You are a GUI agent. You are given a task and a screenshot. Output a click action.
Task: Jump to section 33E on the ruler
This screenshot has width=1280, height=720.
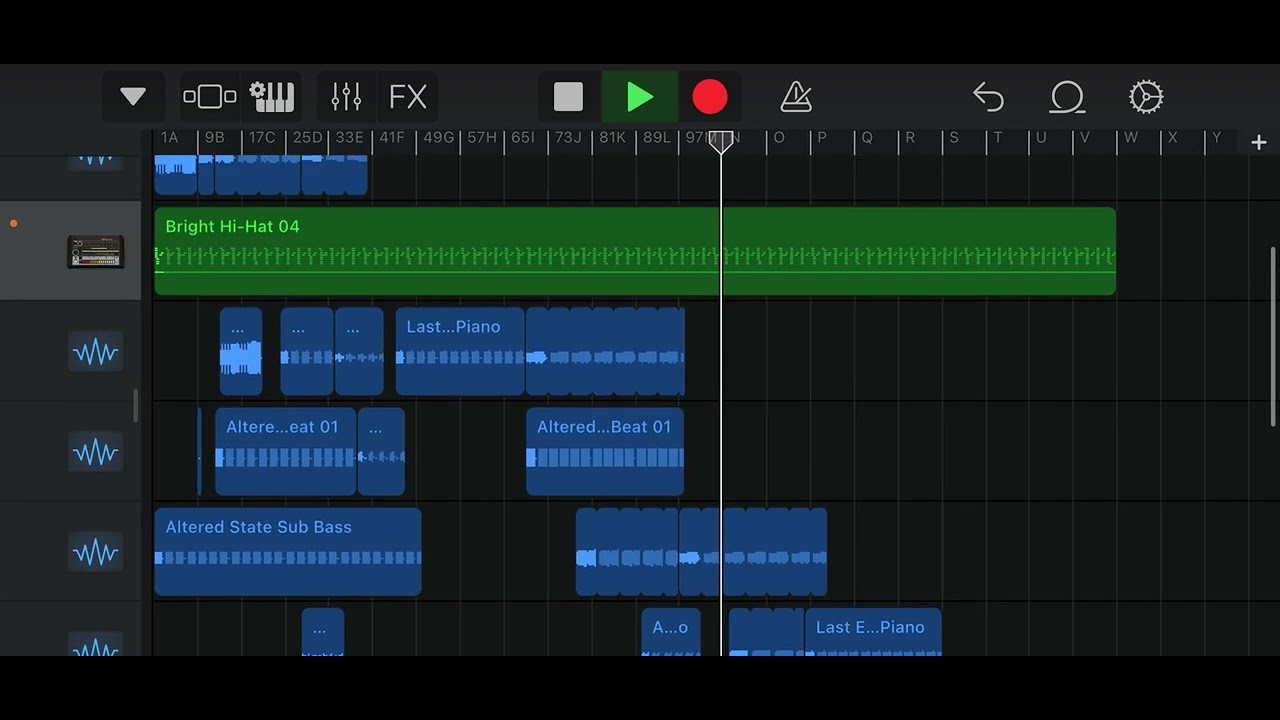[351, 138]
